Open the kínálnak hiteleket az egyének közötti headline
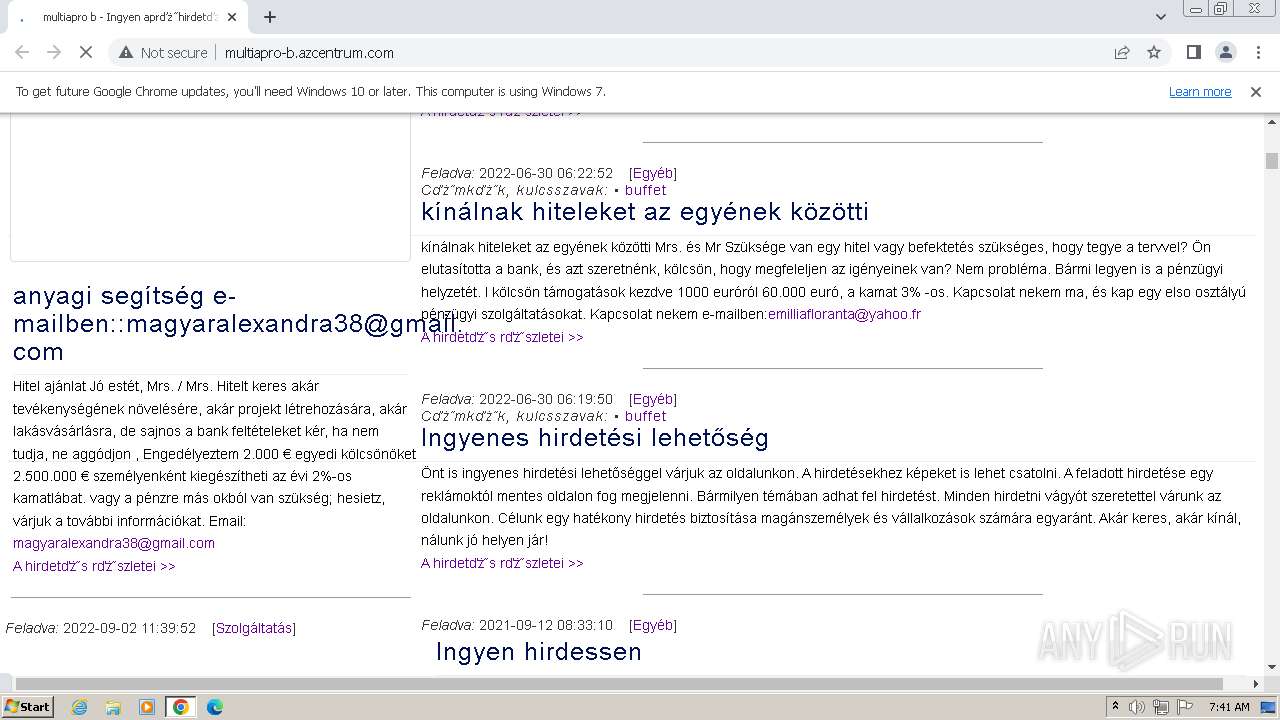1280x720 pixels. (x=645, y=212)
